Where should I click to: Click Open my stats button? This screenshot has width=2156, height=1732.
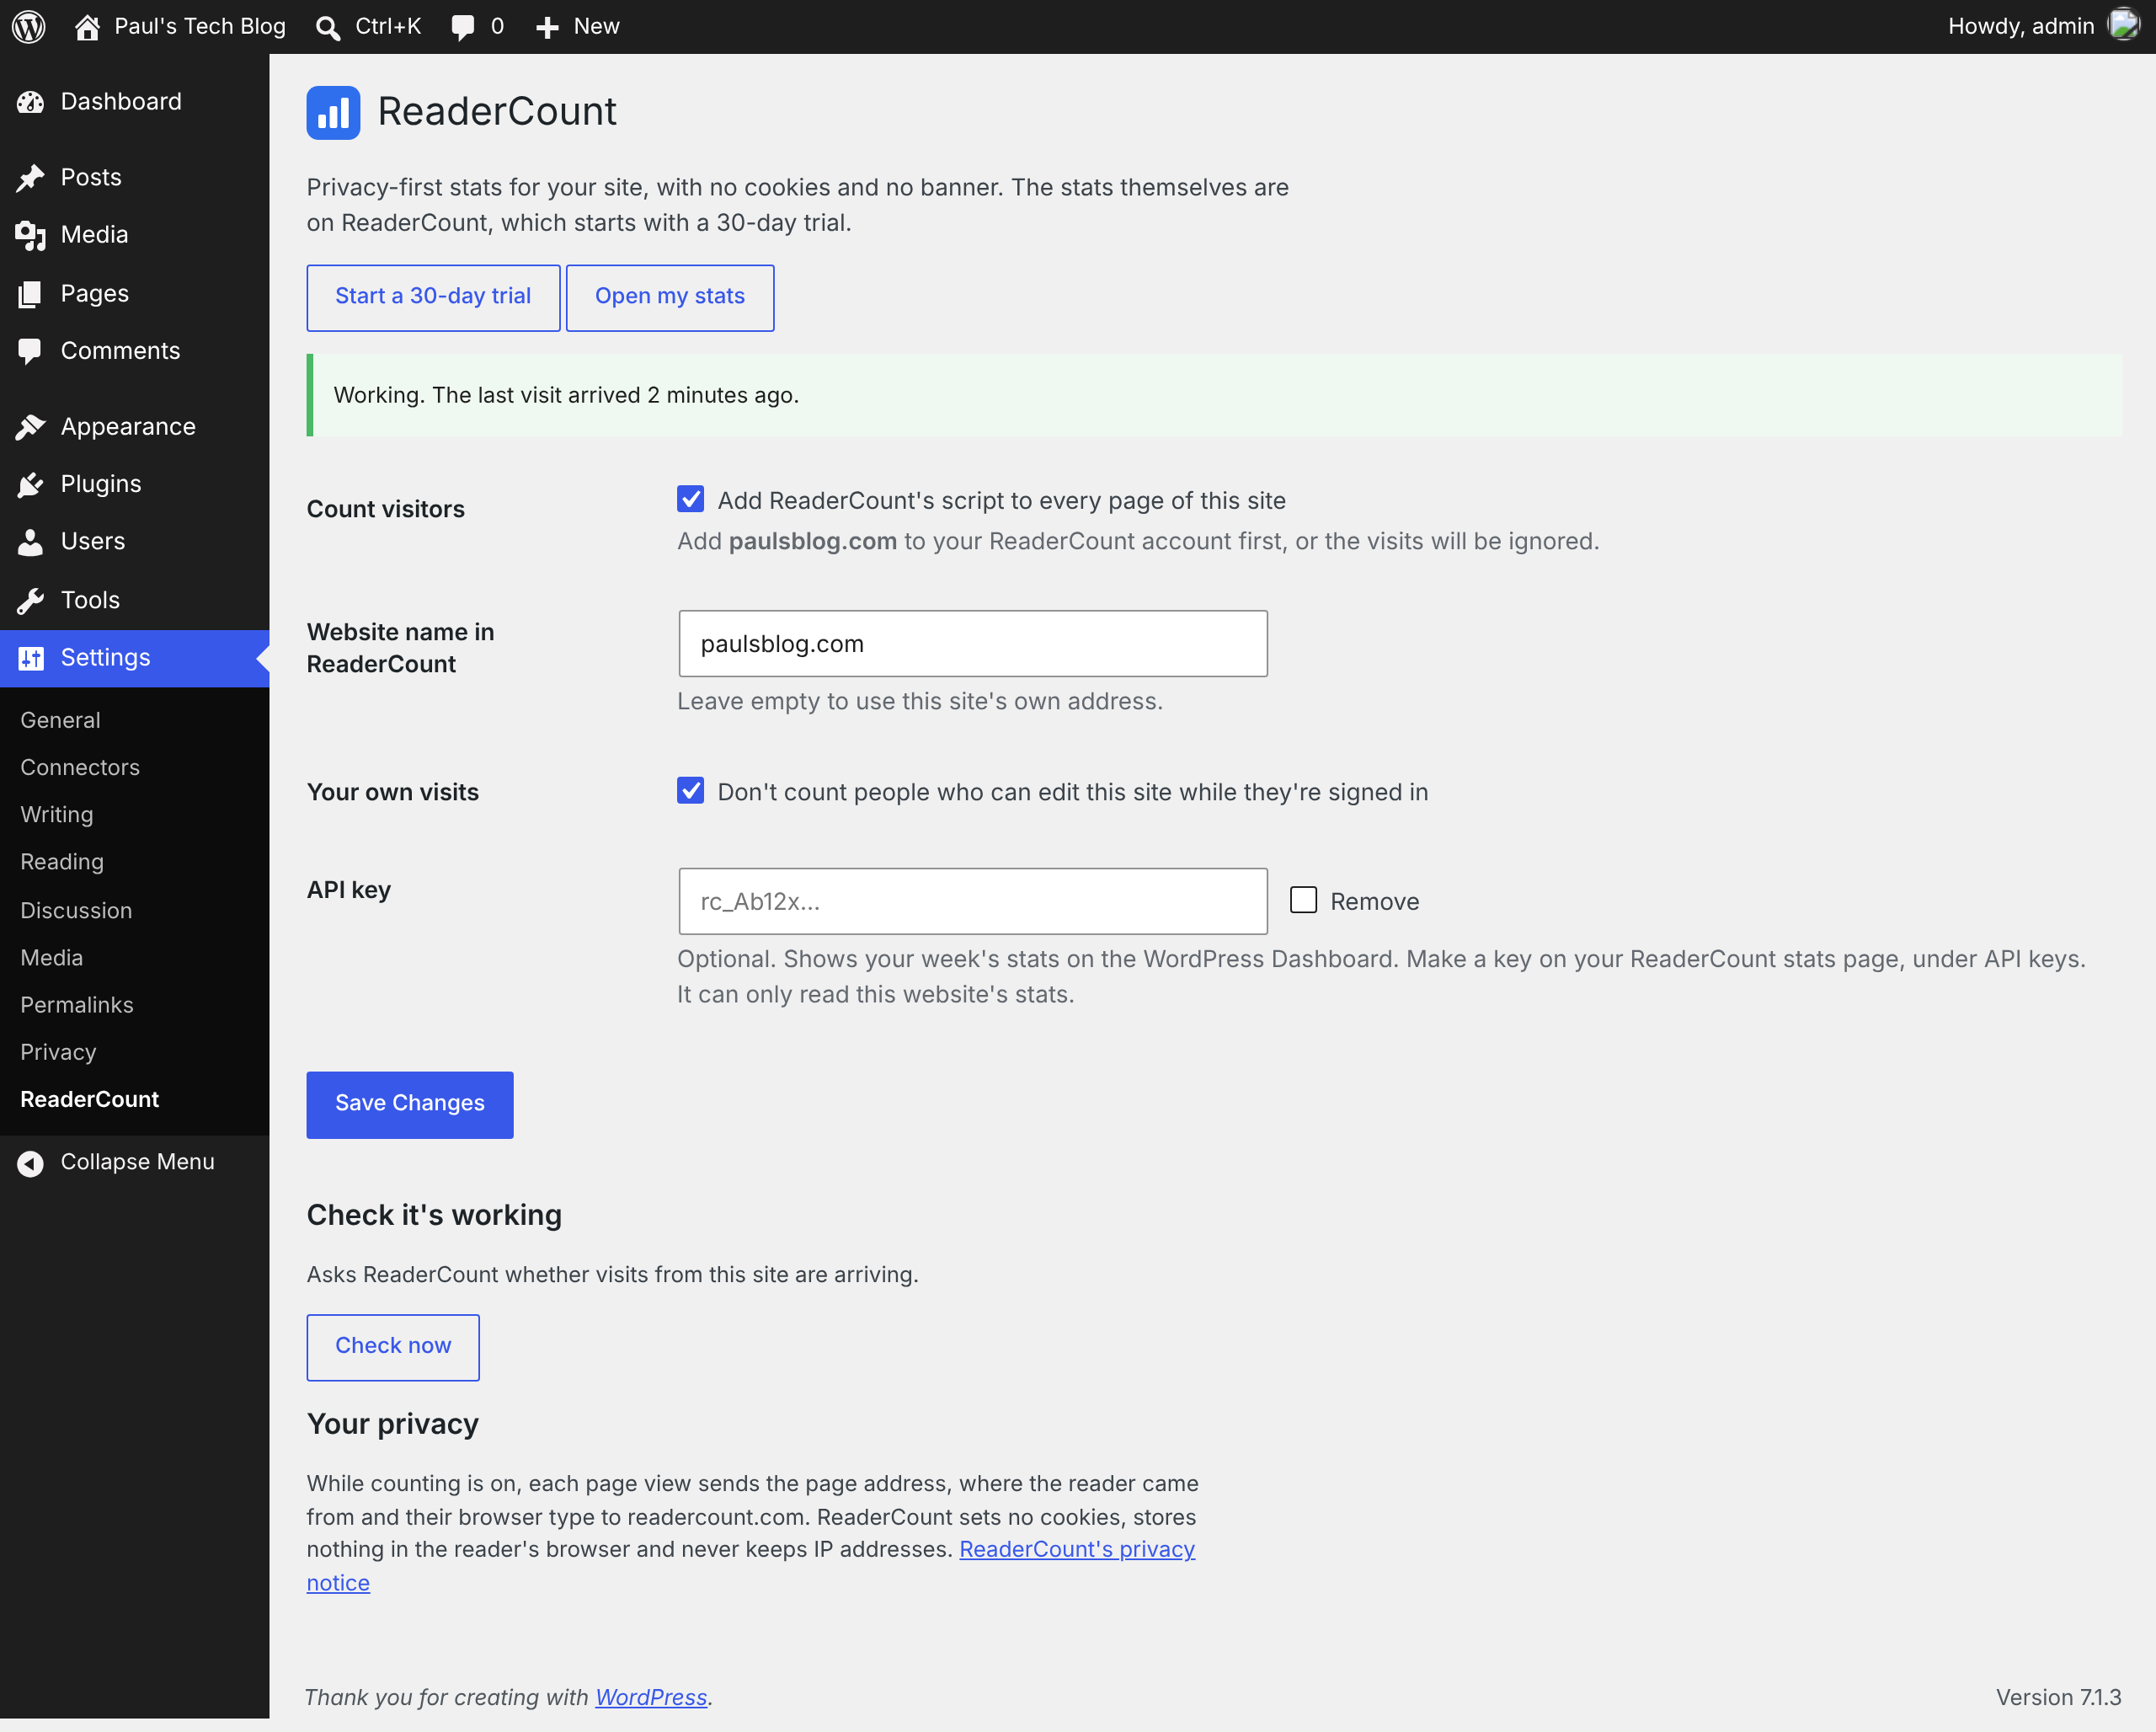[670, 297]
